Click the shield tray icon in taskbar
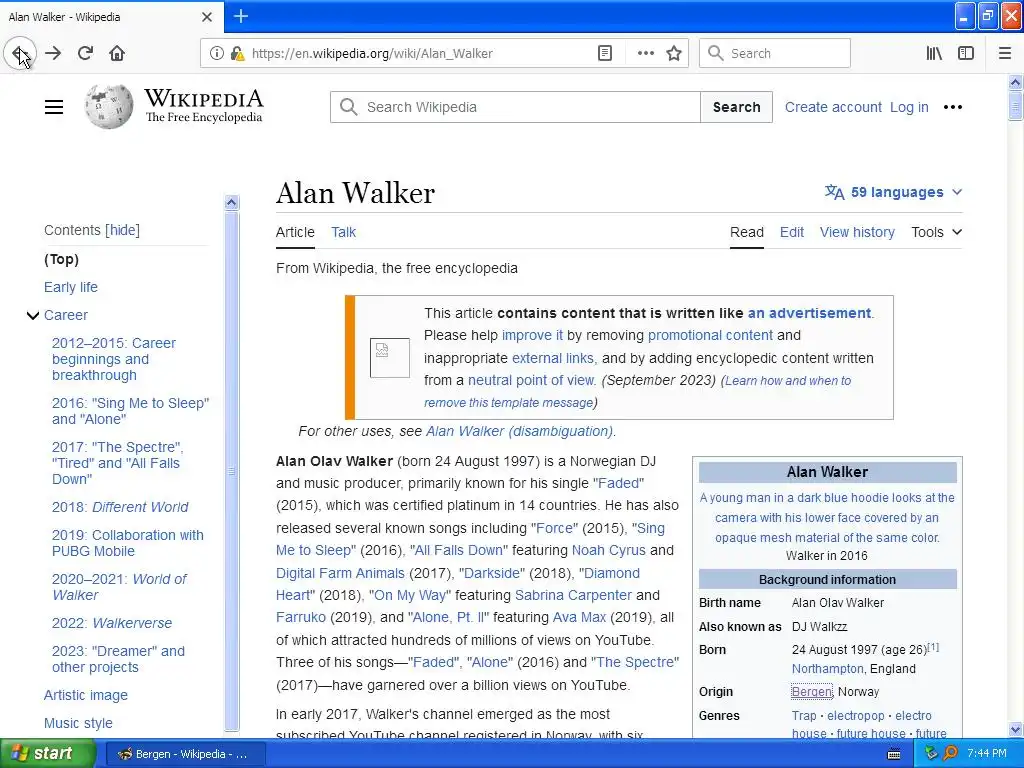Screen dimensions: 1024x768 pos(931,754)
